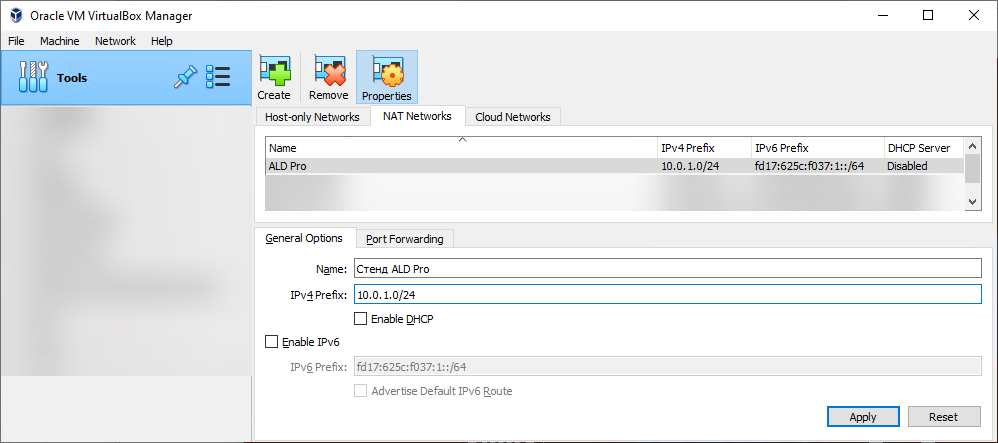Enable the DHCP checkbox
Screen dimensions: 998x443
point(361,318)
